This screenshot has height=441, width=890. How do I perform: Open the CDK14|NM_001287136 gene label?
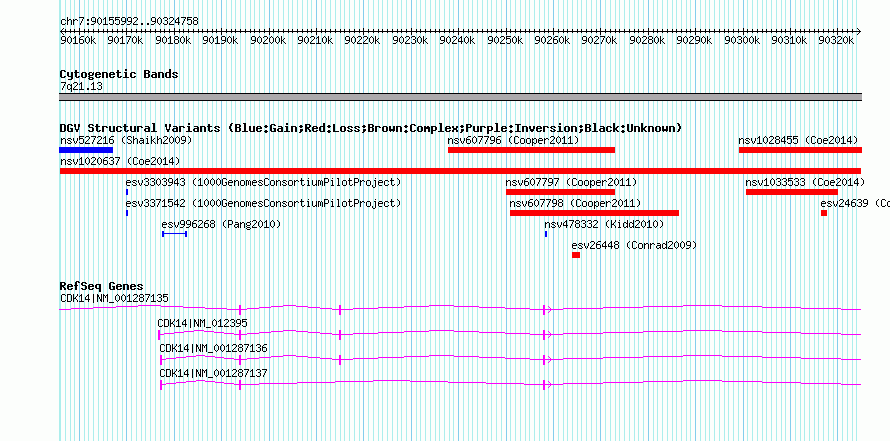click(213, 348)
